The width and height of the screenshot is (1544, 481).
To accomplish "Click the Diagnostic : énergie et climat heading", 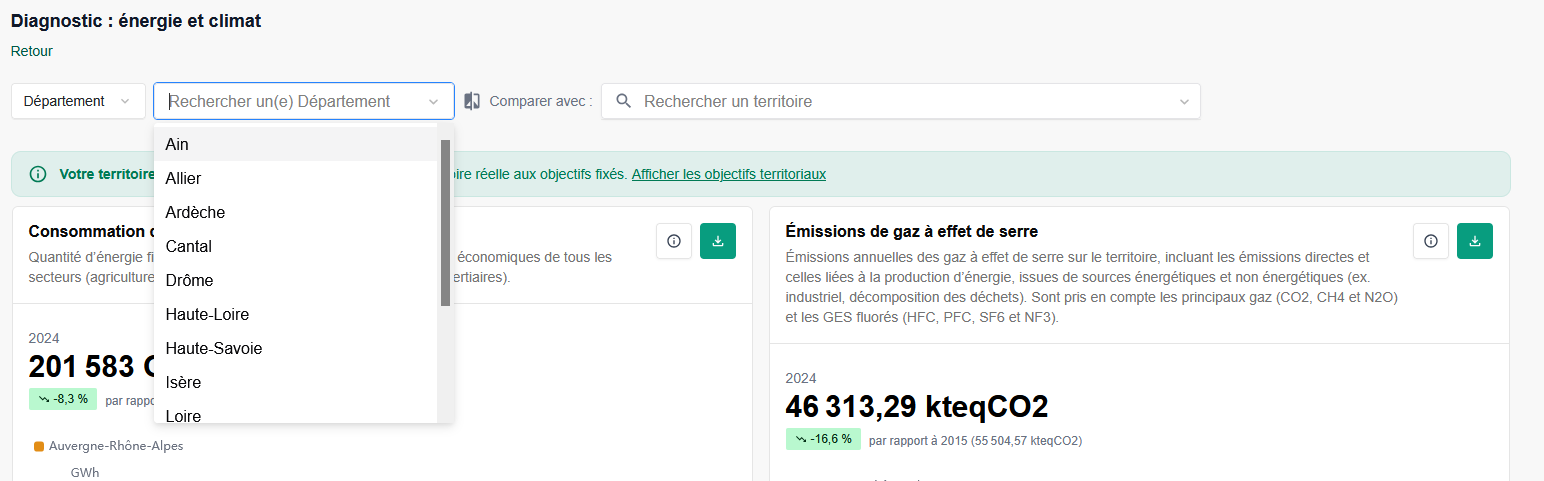I will pyautogui.click(x=136, y=21).
